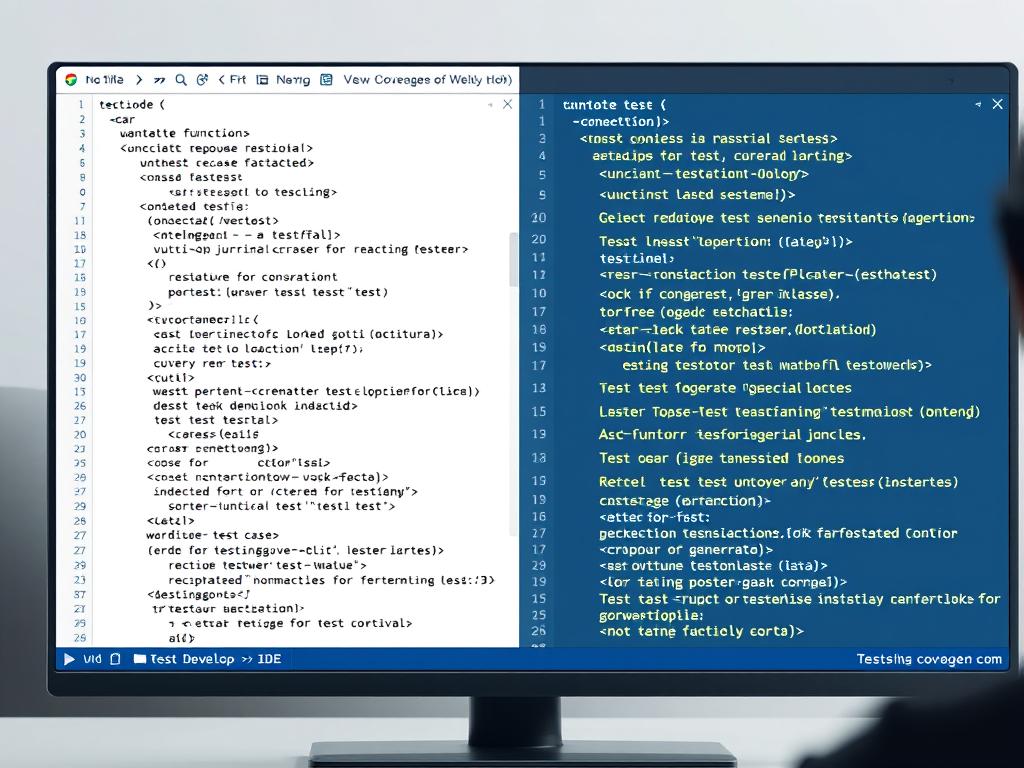Screen dimensions: 1024x768
Task: Click 'Lester Topse-fest' line in right pane
Action: click(x=790, y=411)
